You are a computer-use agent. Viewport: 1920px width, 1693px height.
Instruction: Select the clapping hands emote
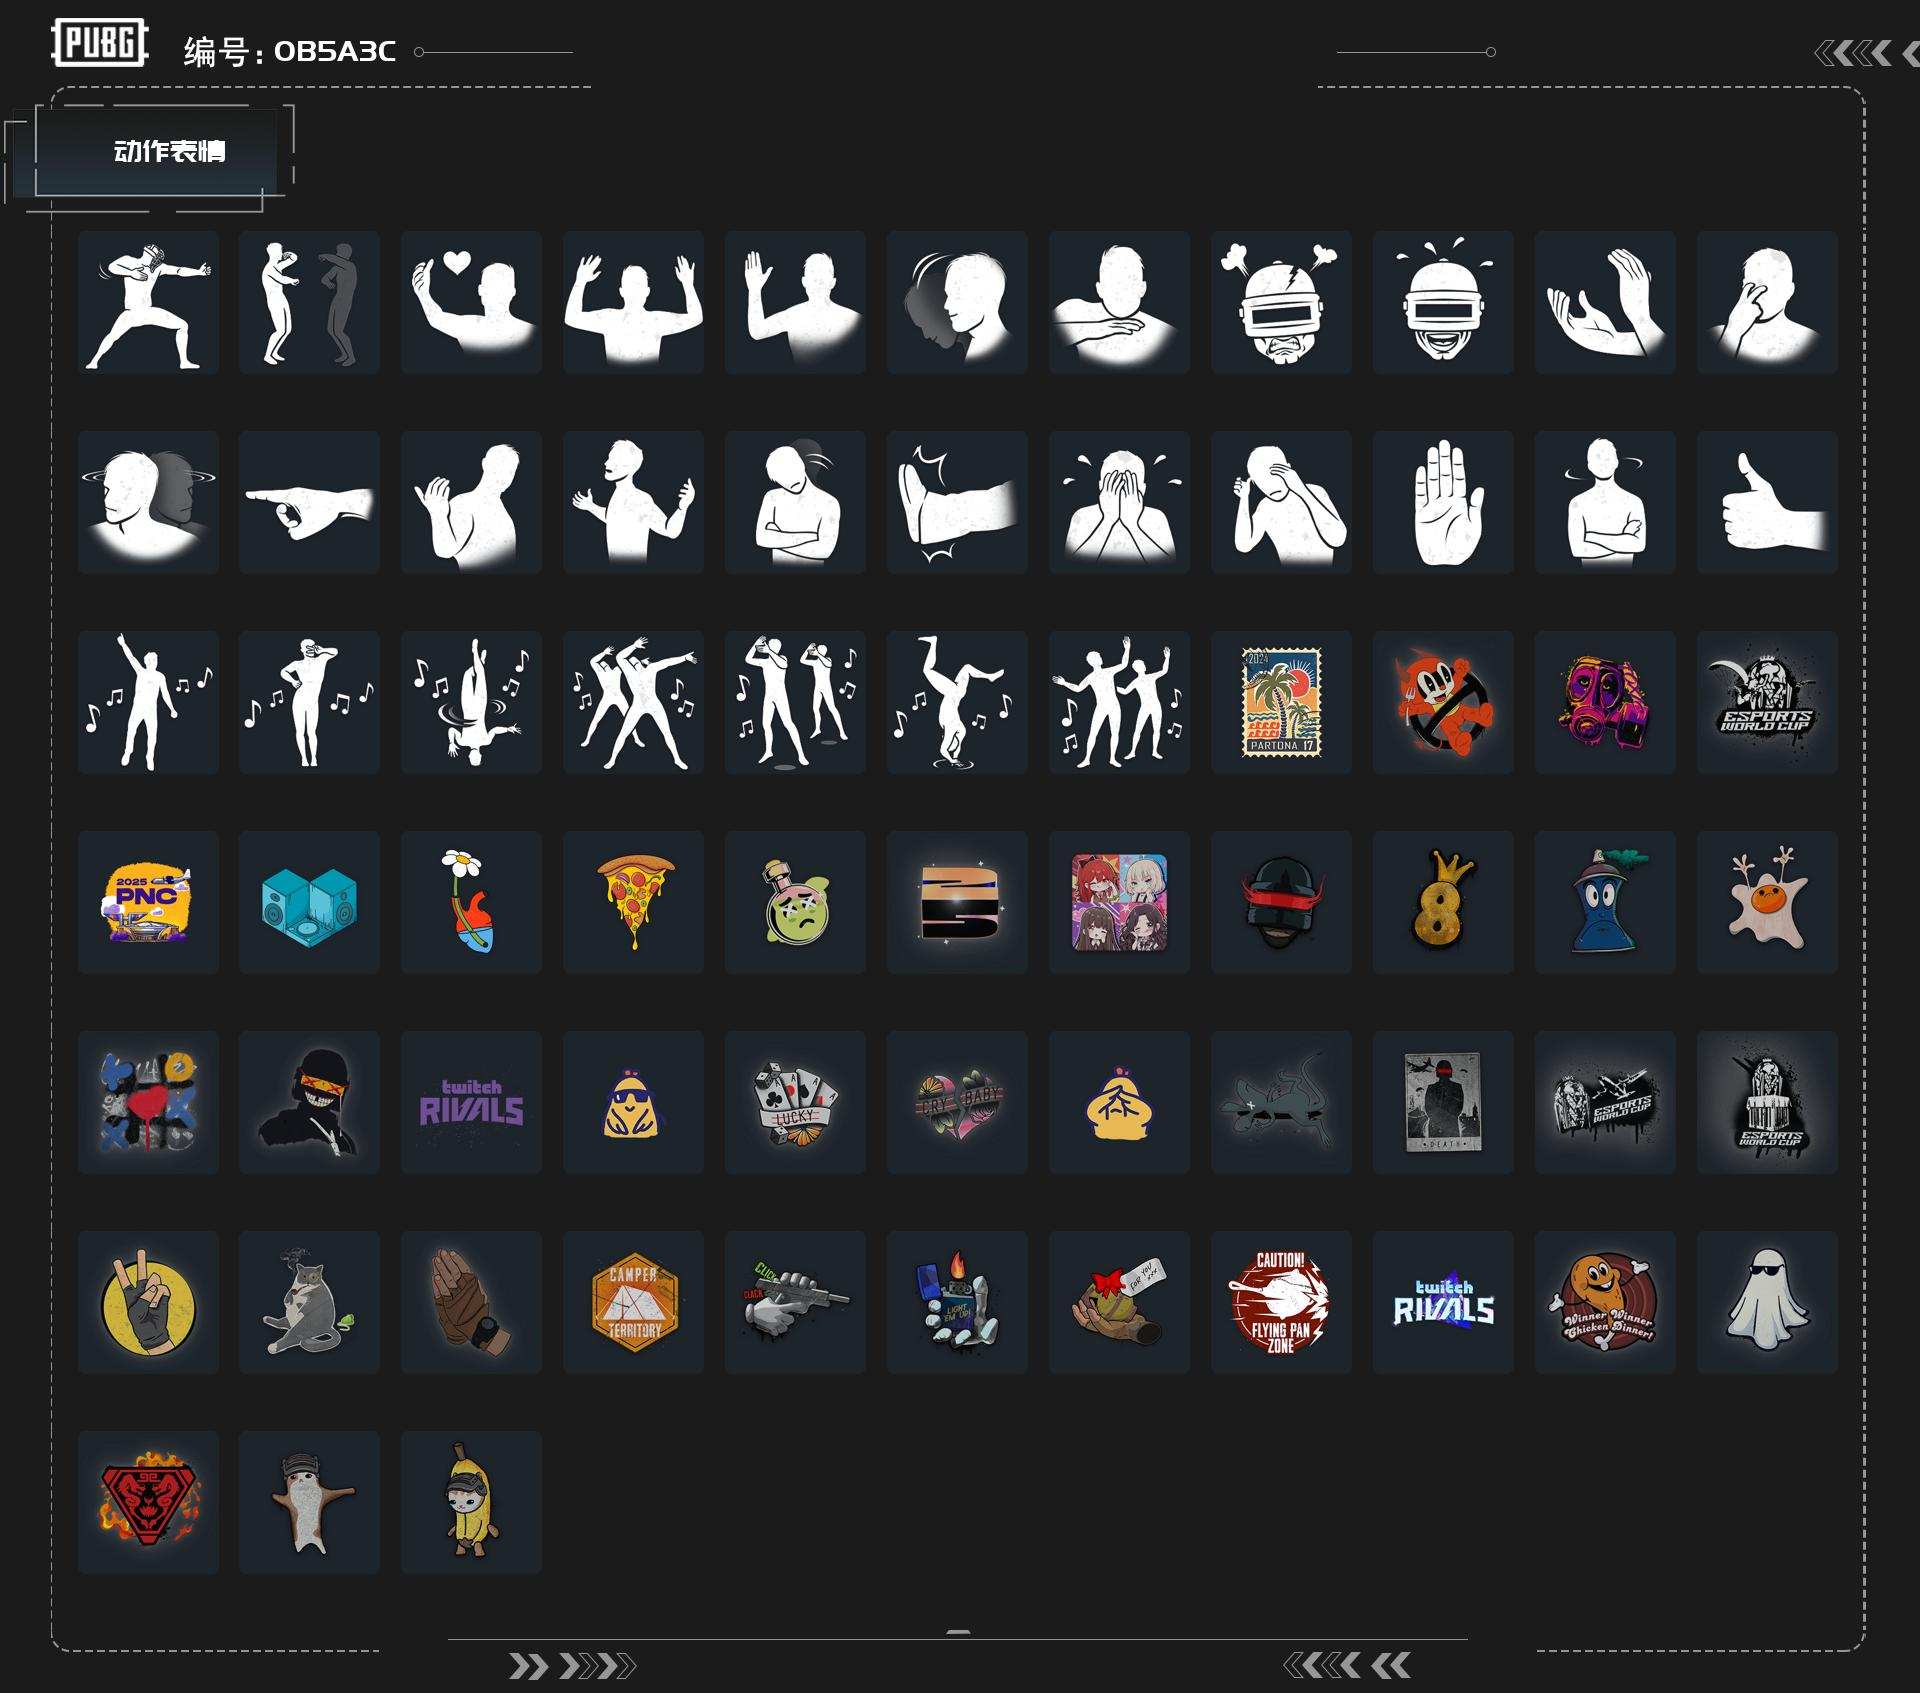click(1605, 302)
